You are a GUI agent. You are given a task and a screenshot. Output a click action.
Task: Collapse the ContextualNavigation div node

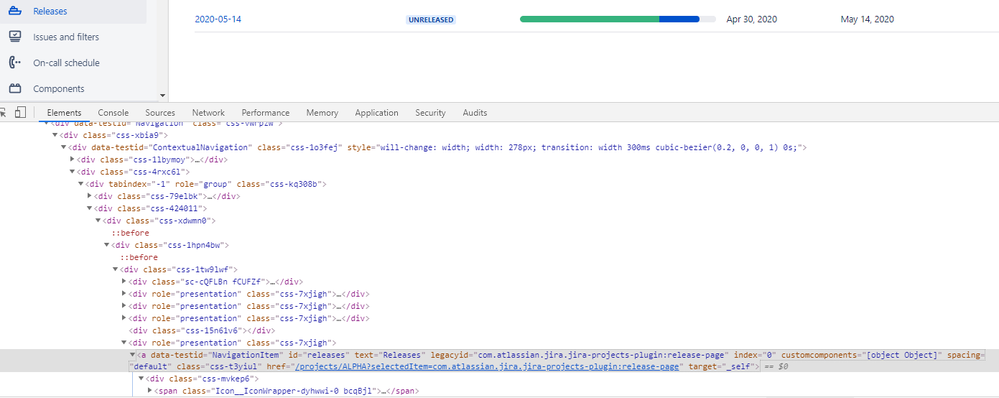point(64,147)
